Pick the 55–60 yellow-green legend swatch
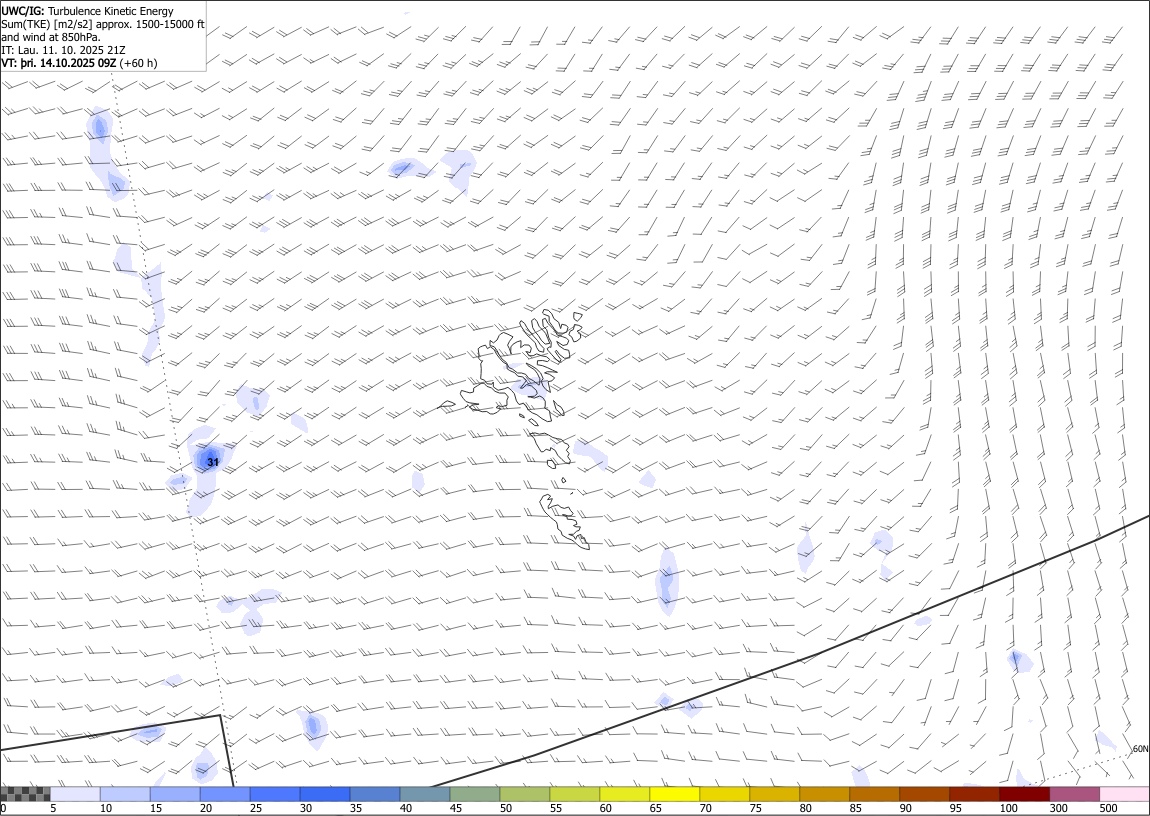Screen dimensions: 1150x816 [574, 794]
